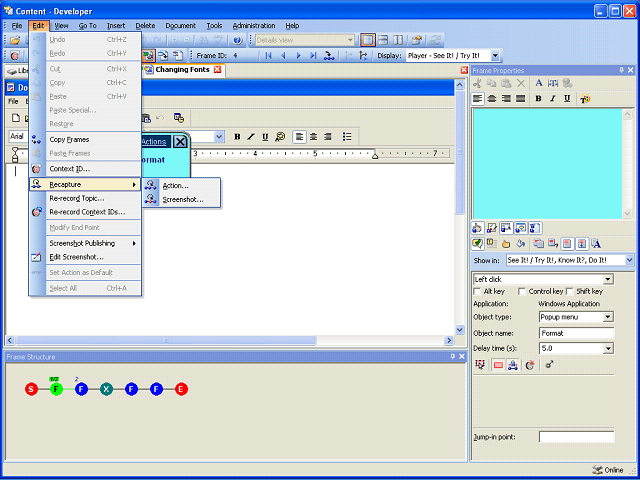Click the red rectangle action area icon

498,365
